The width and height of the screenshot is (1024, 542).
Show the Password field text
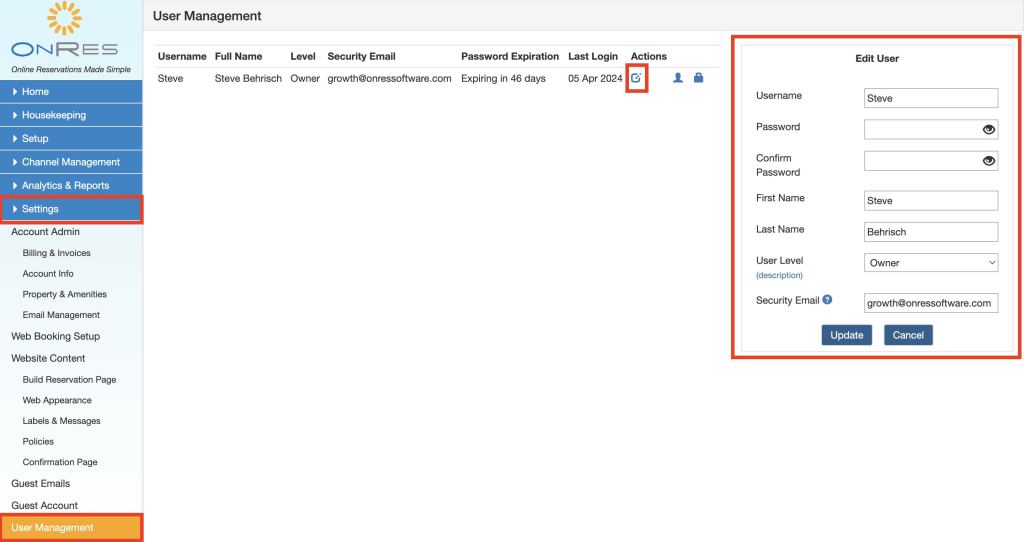pyautogui.click(x=989, y=129)
